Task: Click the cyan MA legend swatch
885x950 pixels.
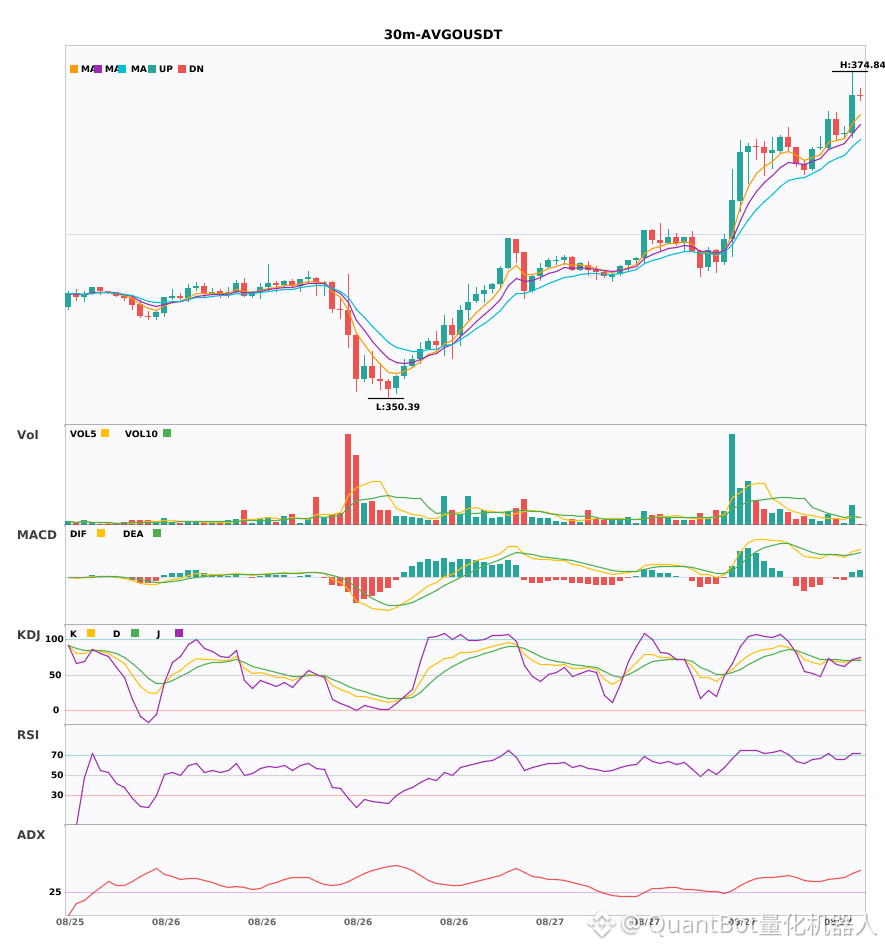Action: coord(122,69)
